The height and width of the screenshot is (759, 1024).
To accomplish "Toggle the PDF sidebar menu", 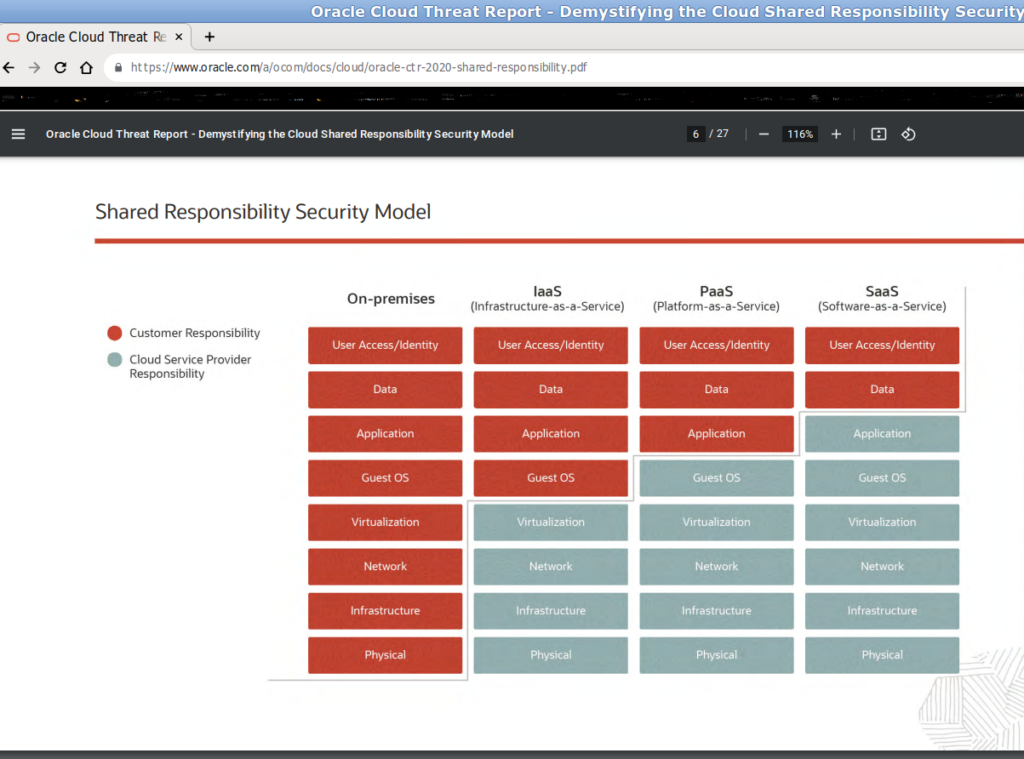I will [x=18, y=134].
